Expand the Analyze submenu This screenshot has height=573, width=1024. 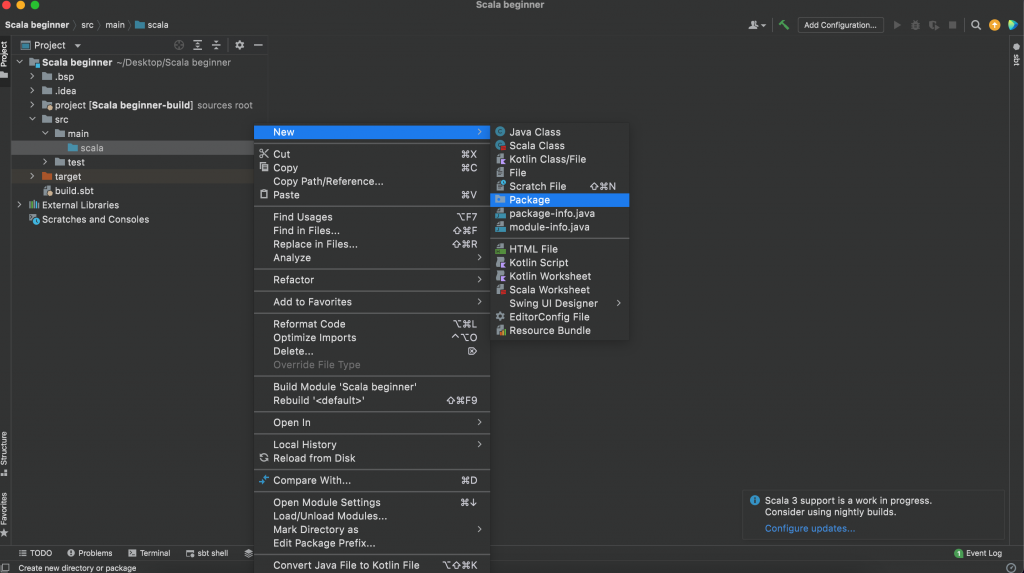point(372,258)
